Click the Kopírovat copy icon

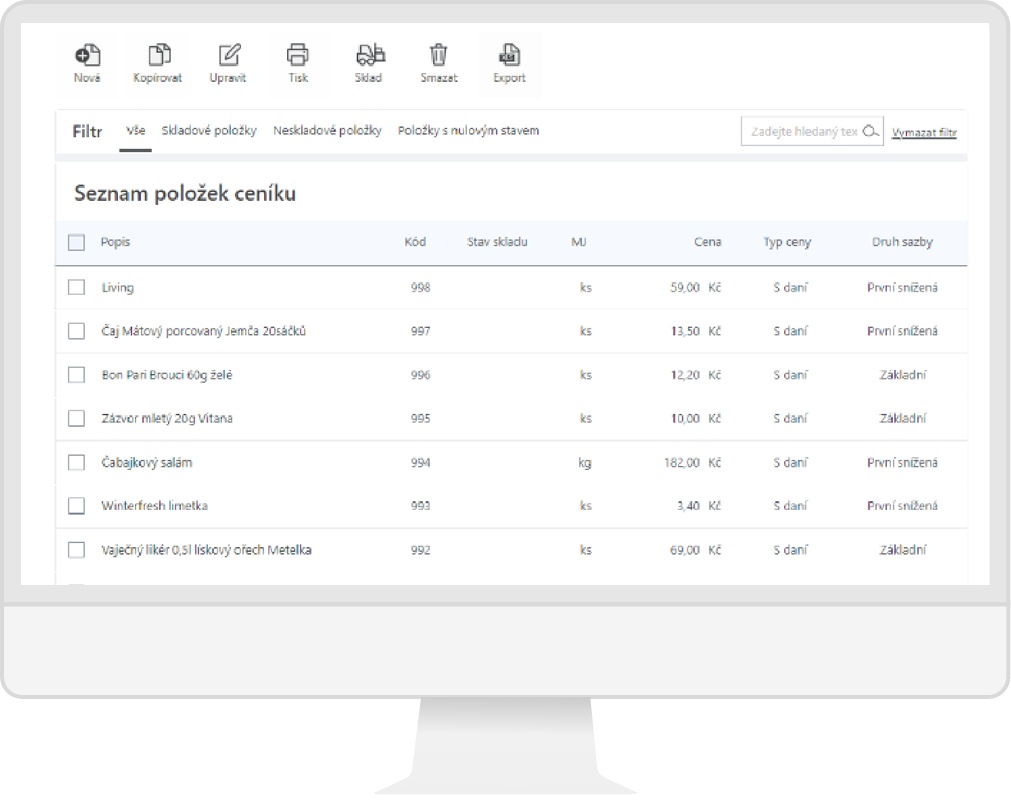[x=158, y=56]
